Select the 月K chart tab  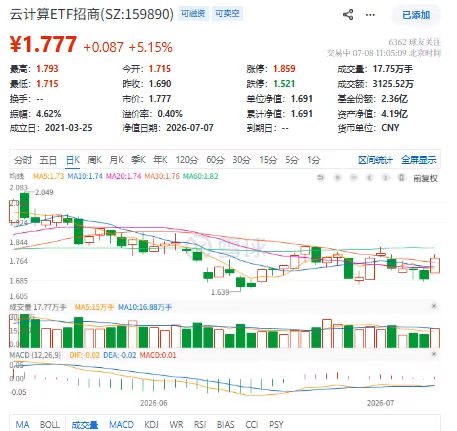coord(116,160)
